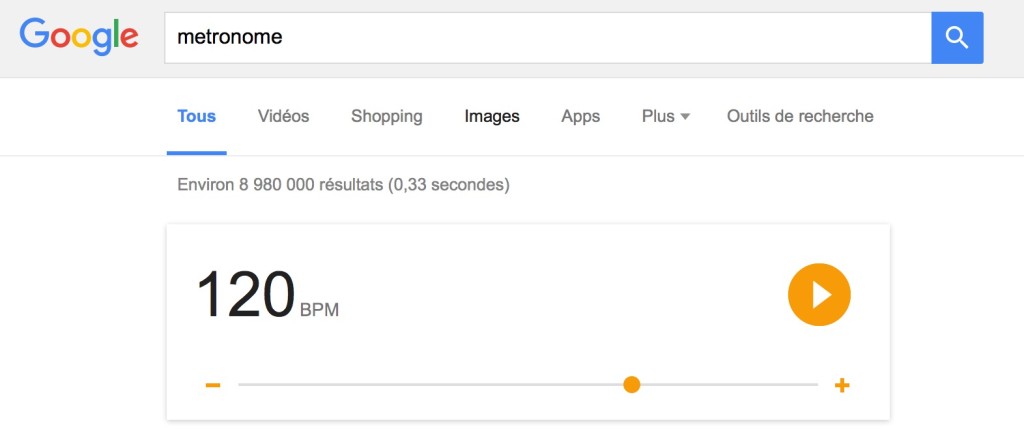Click the orange tempo slider handle
The image size is (1024, 442).
(x=632, y=385)
